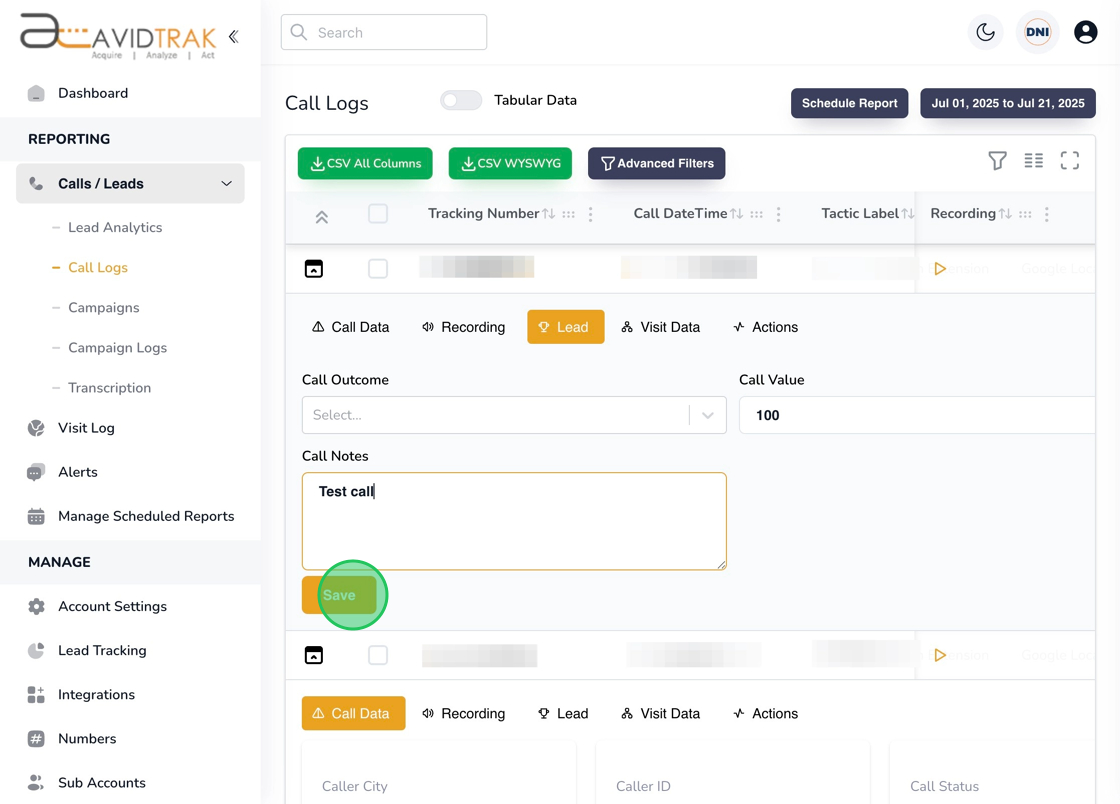1120x804 pixels.
Task: Open Call DateTime column options menu
Action: (778, 214)
